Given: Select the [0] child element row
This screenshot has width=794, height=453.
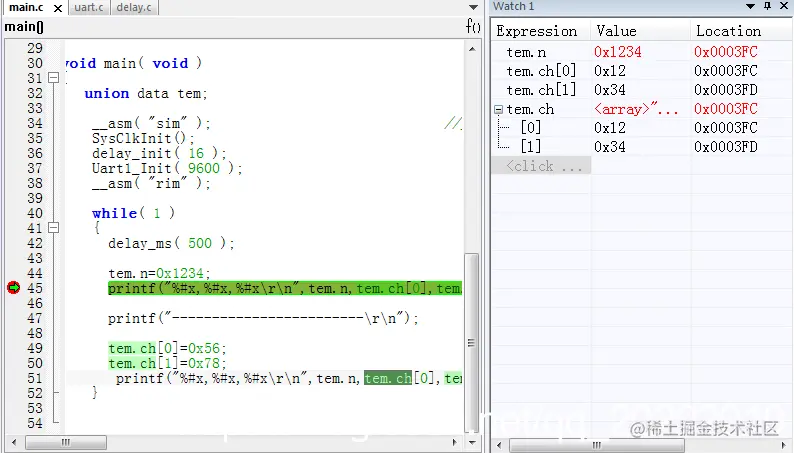Looking at the screenshot, I should tap(531, 128).
